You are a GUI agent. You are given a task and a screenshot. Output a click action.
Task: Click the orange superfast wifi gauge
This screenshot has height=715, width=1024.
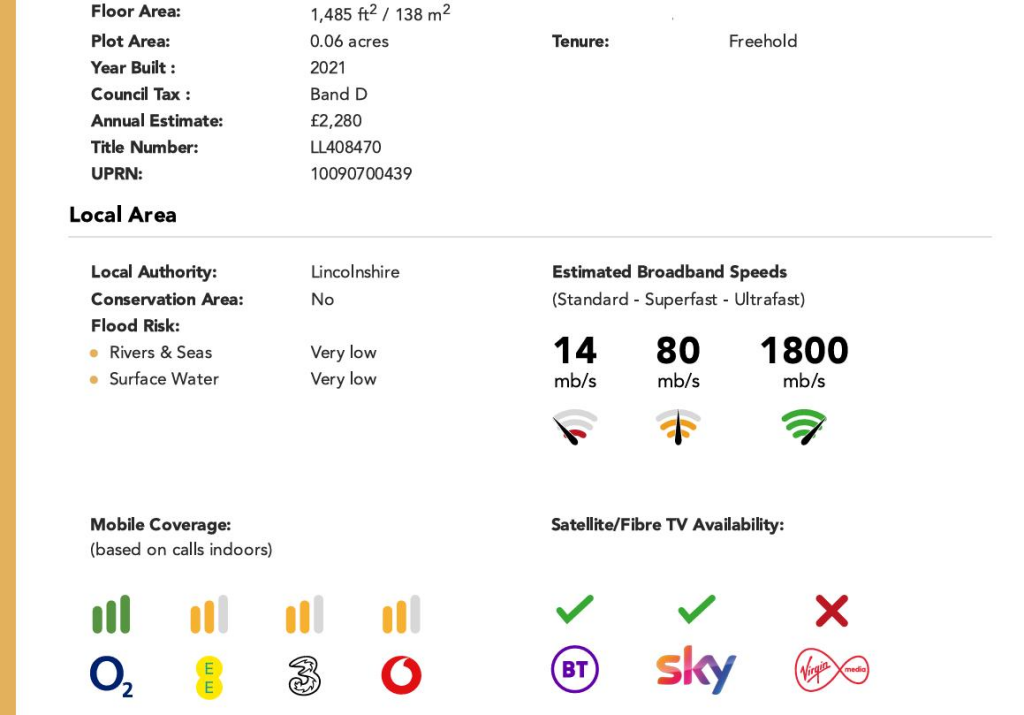coord(678,427)
